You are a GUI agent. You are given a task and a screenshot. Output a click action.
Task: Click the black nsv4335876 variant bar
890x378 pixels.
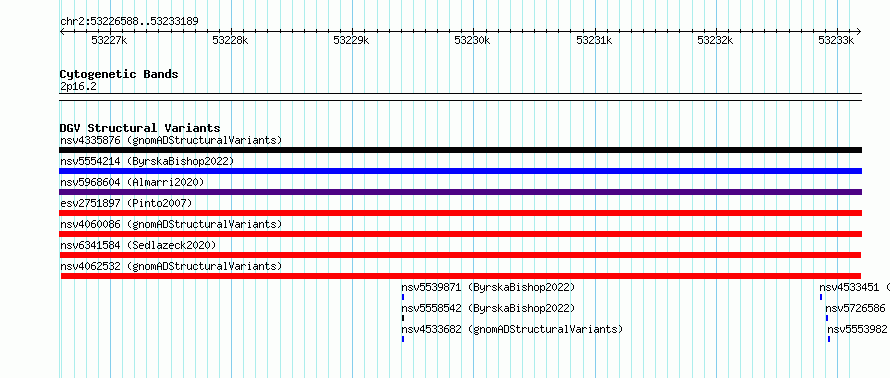[460, 150]
